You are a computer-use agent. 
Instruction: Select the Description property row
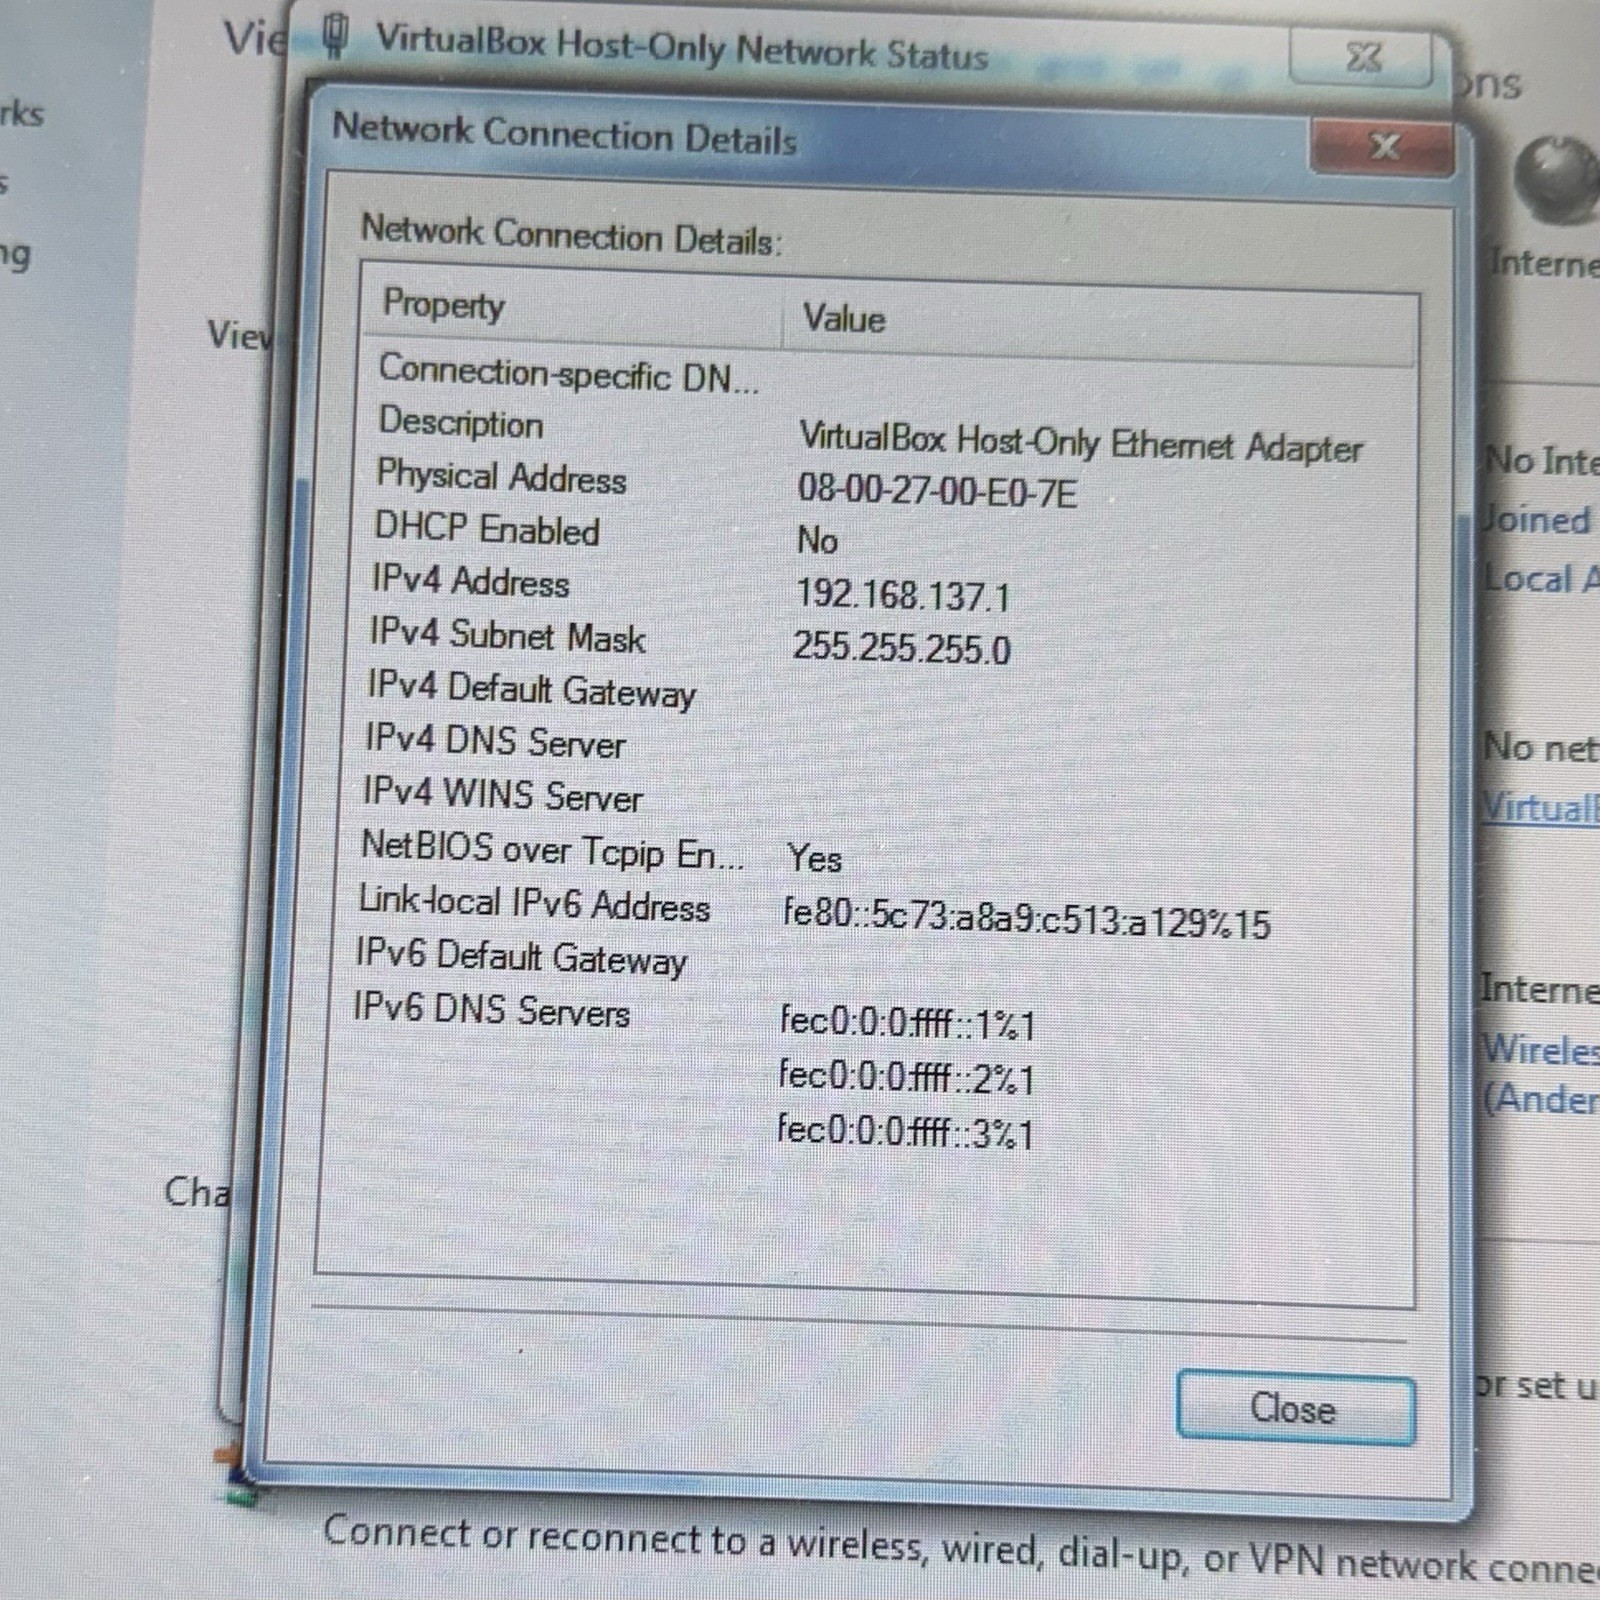tap(460, 423)
